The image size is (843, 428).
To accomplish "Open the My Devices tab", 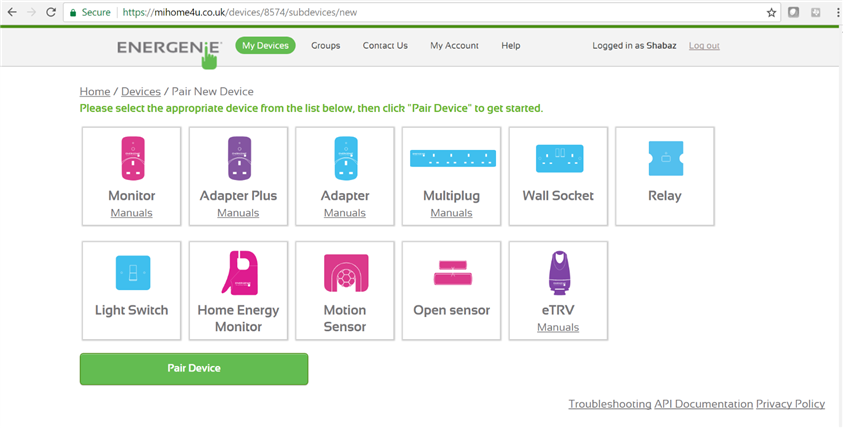I will click(265, 46).
